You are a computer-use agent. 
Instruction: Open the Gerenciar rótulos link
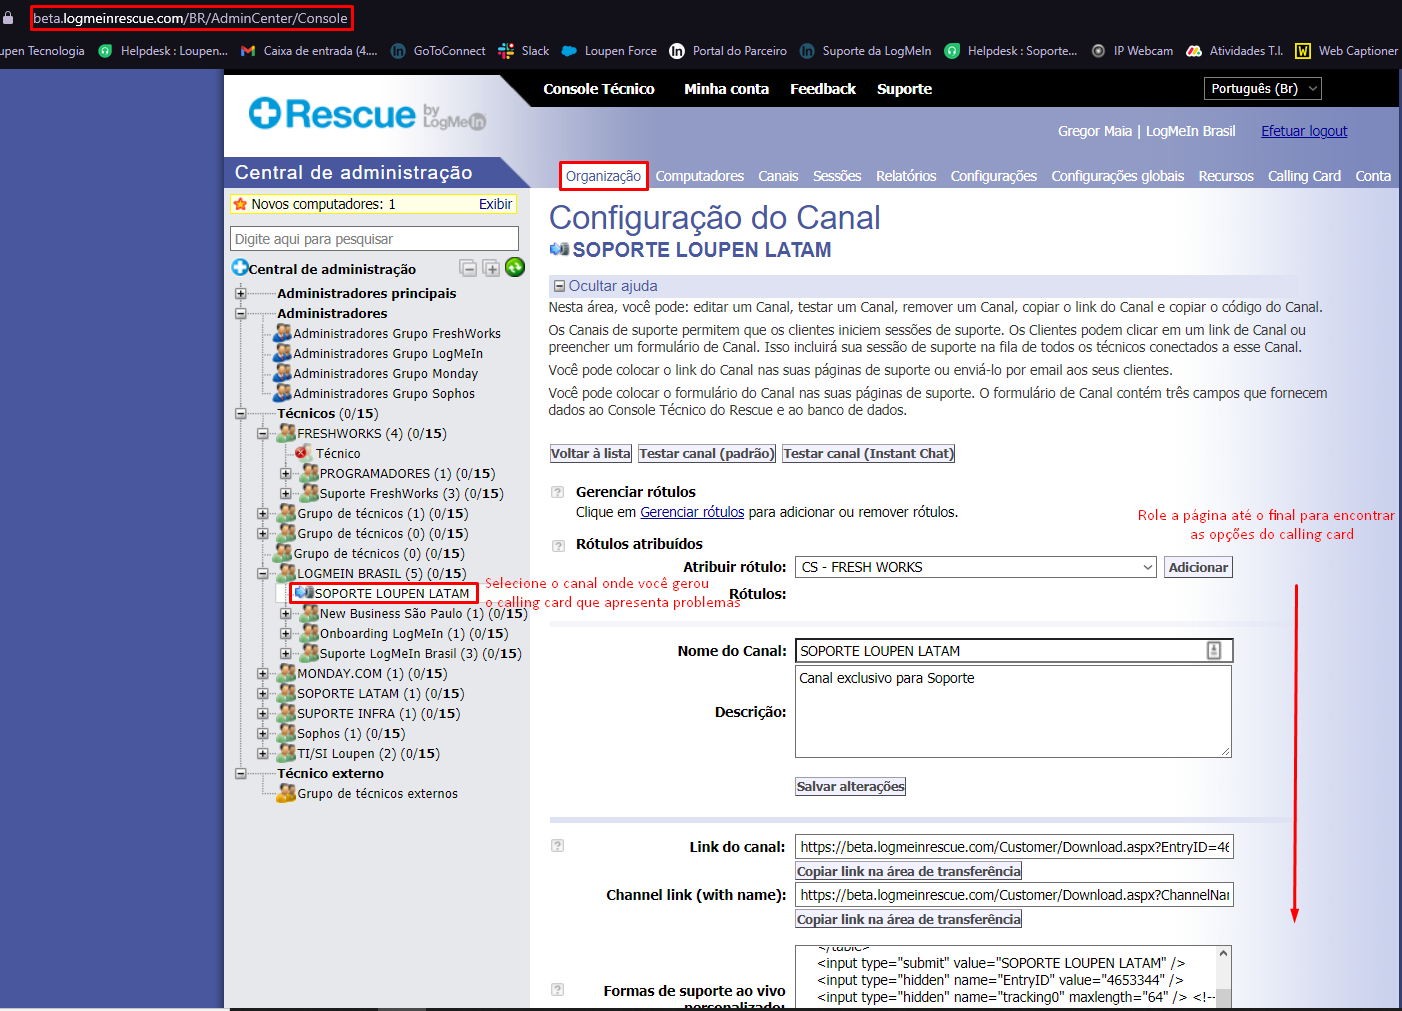tap(692, 512)
